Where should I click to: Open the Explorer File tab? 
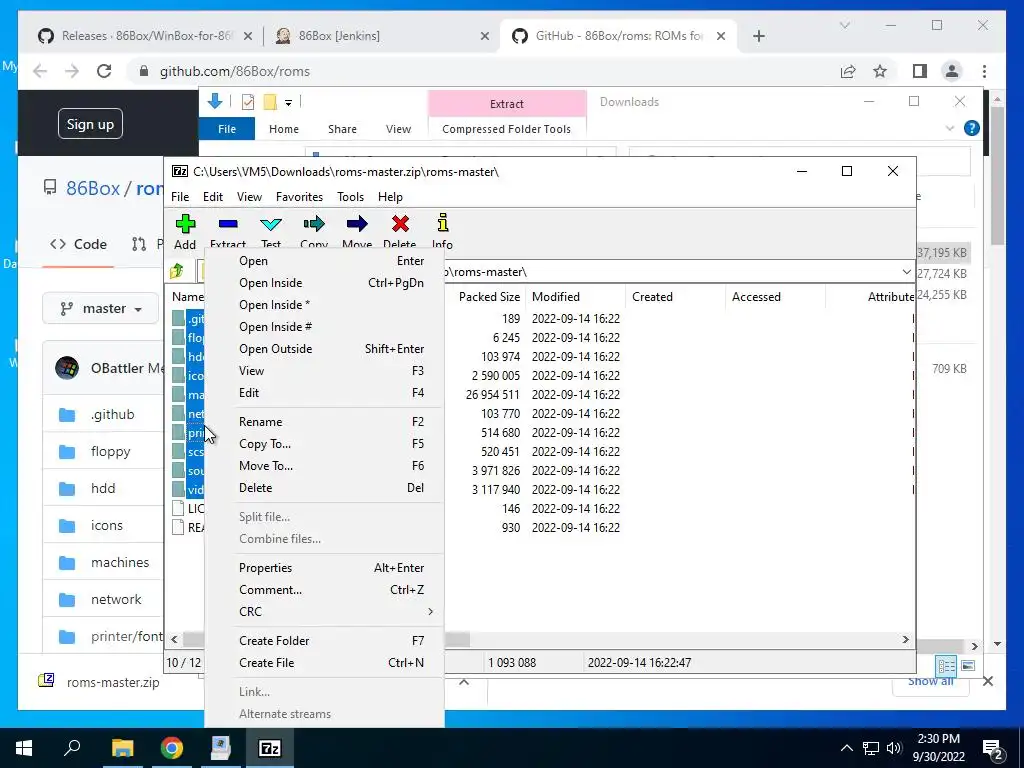(227, 129)
